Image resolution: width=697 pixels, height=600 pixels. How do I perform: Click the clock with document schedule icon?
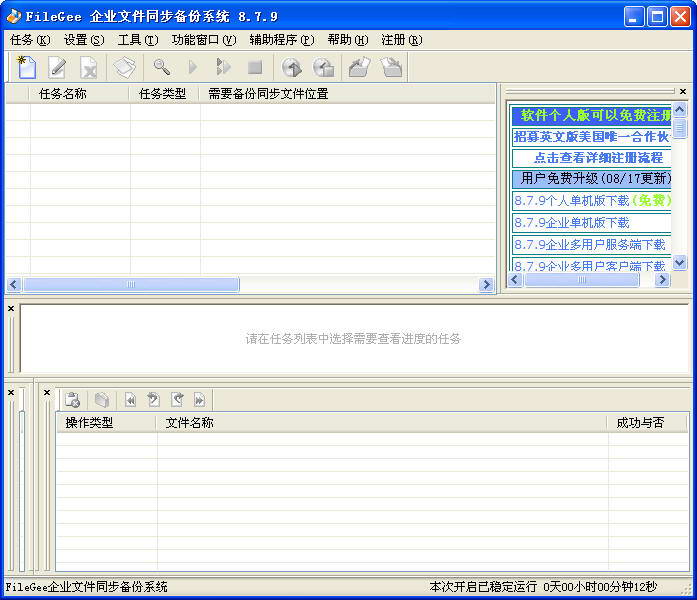tap(323, 68)
